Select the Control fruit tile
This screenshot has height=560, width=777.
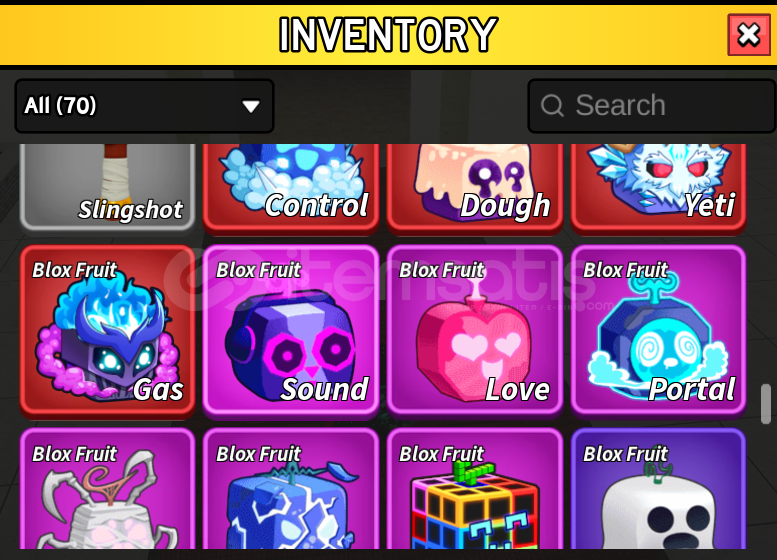291,188
